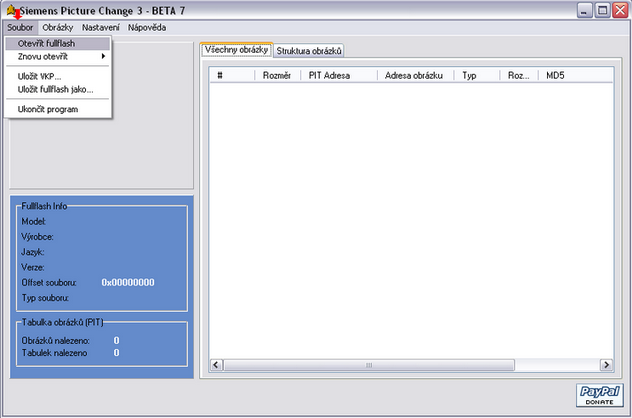632x418 pixels.
Task: Click the Verze label
Action: tap(33, 267)
